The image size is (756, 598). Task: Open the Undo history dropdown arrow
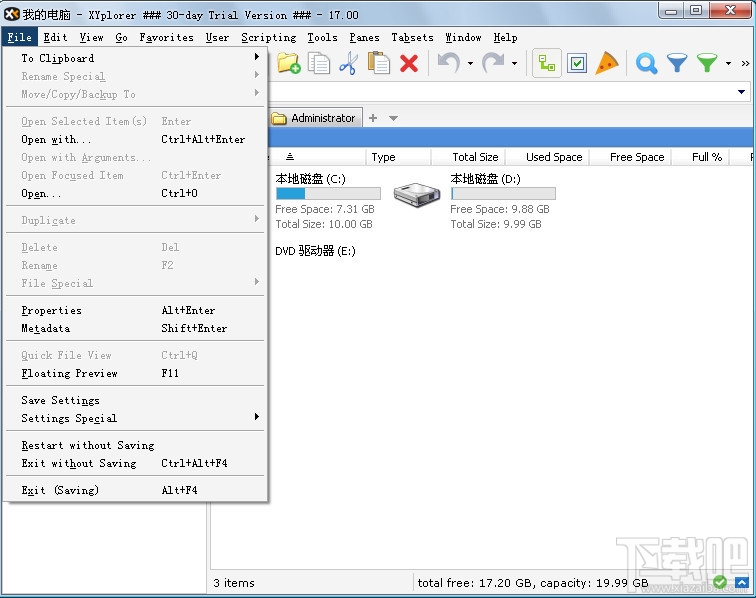click(470, 63)
